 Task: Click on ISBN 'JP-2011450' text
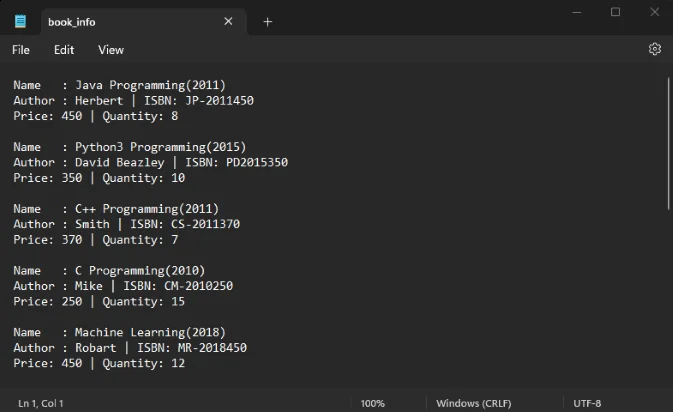tap(219, 100)
